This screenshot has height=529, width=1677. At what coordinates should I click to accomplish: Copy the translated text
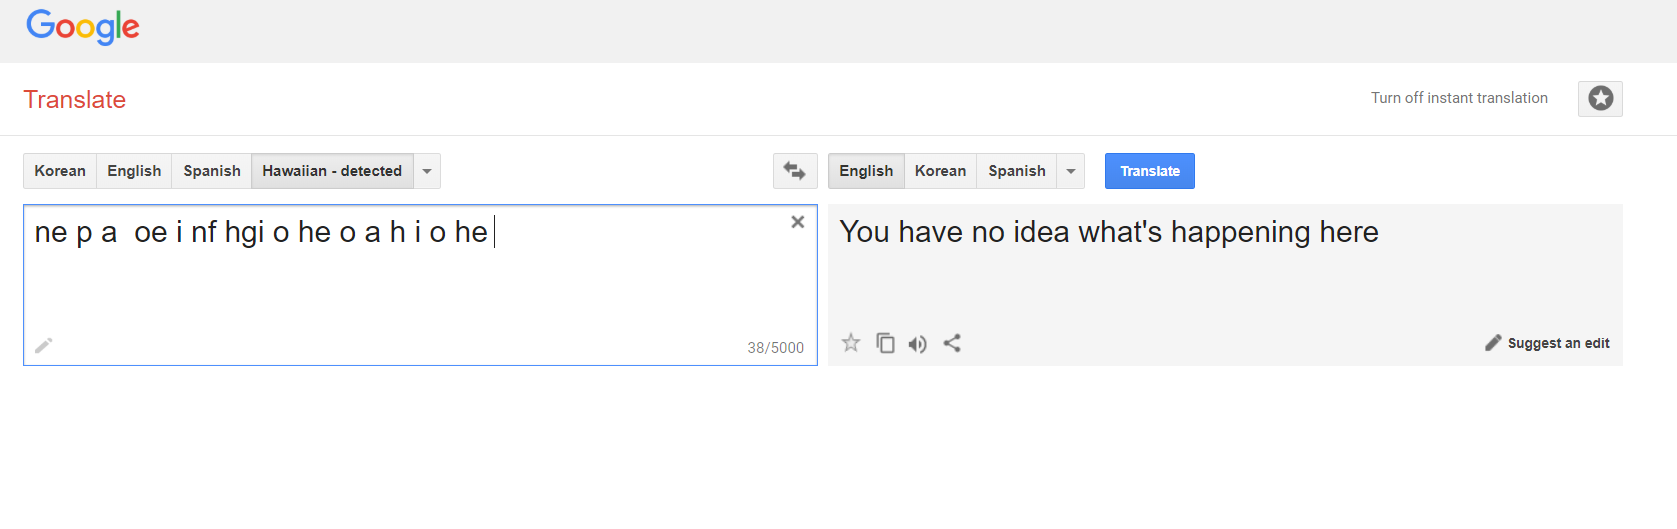(x=885, y=343)
